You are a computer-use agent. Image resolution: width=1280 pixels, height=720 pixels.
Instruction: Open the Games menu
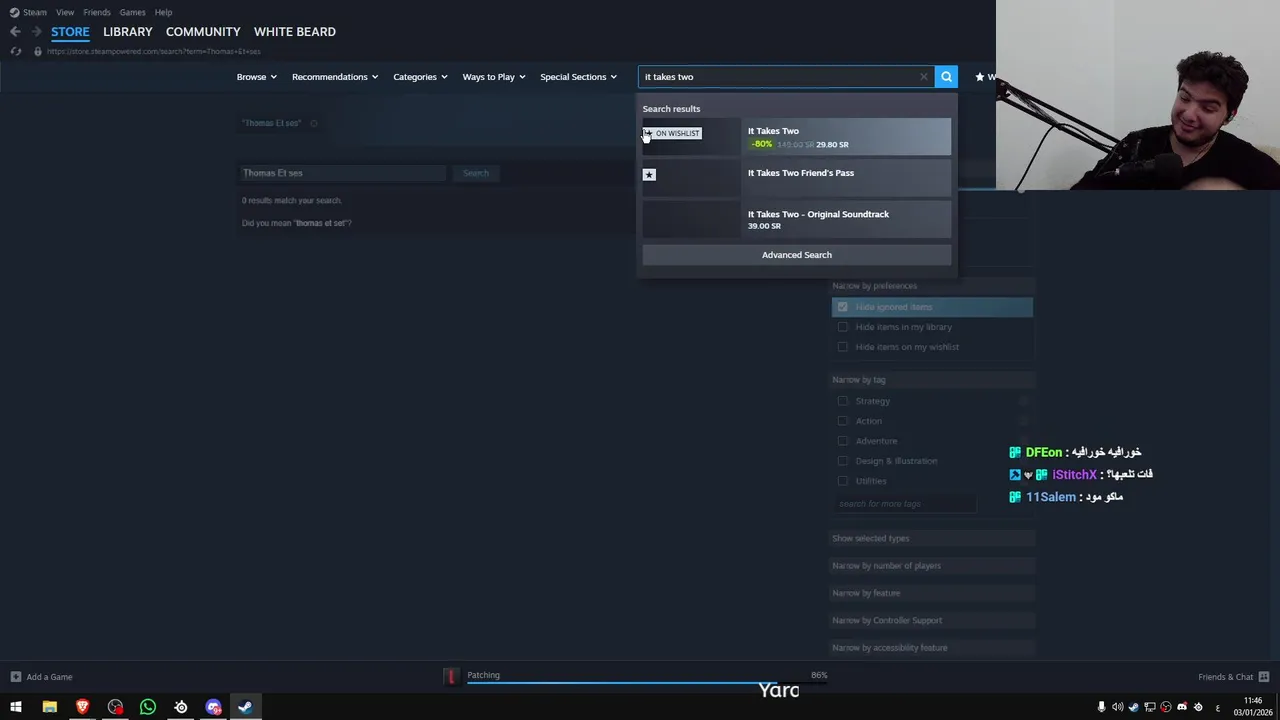[x=132, y=12]
